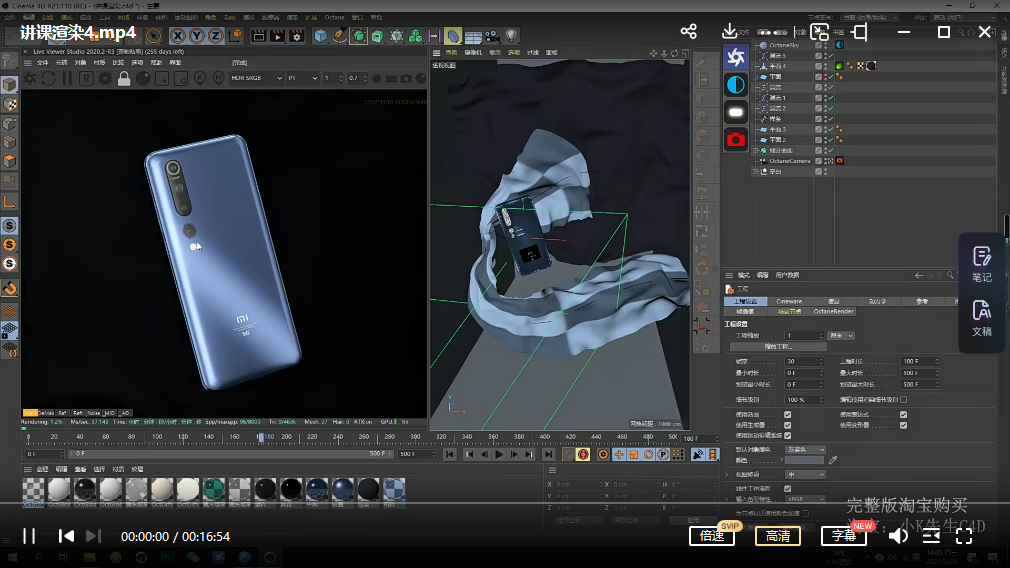
Task: Toggle the OctaneSky visibility dots
Action: (826, 45)
